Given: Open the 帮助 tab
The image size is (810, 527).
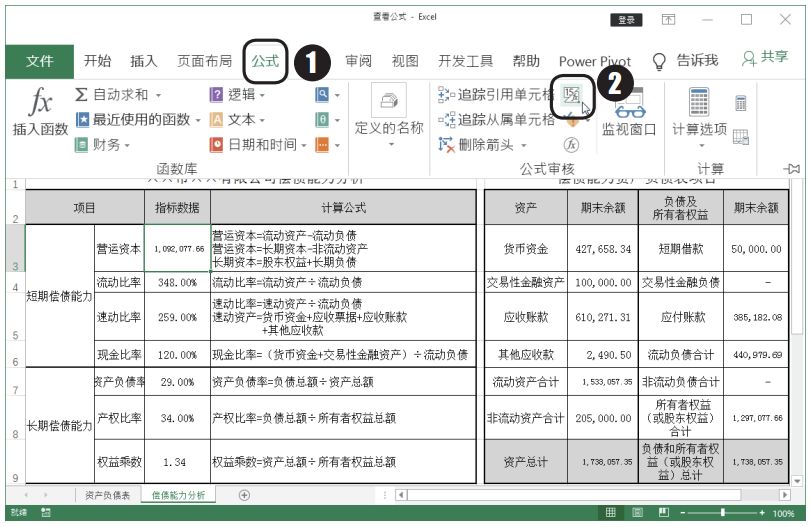Looking at the screenshot, I should coord(526,61).
